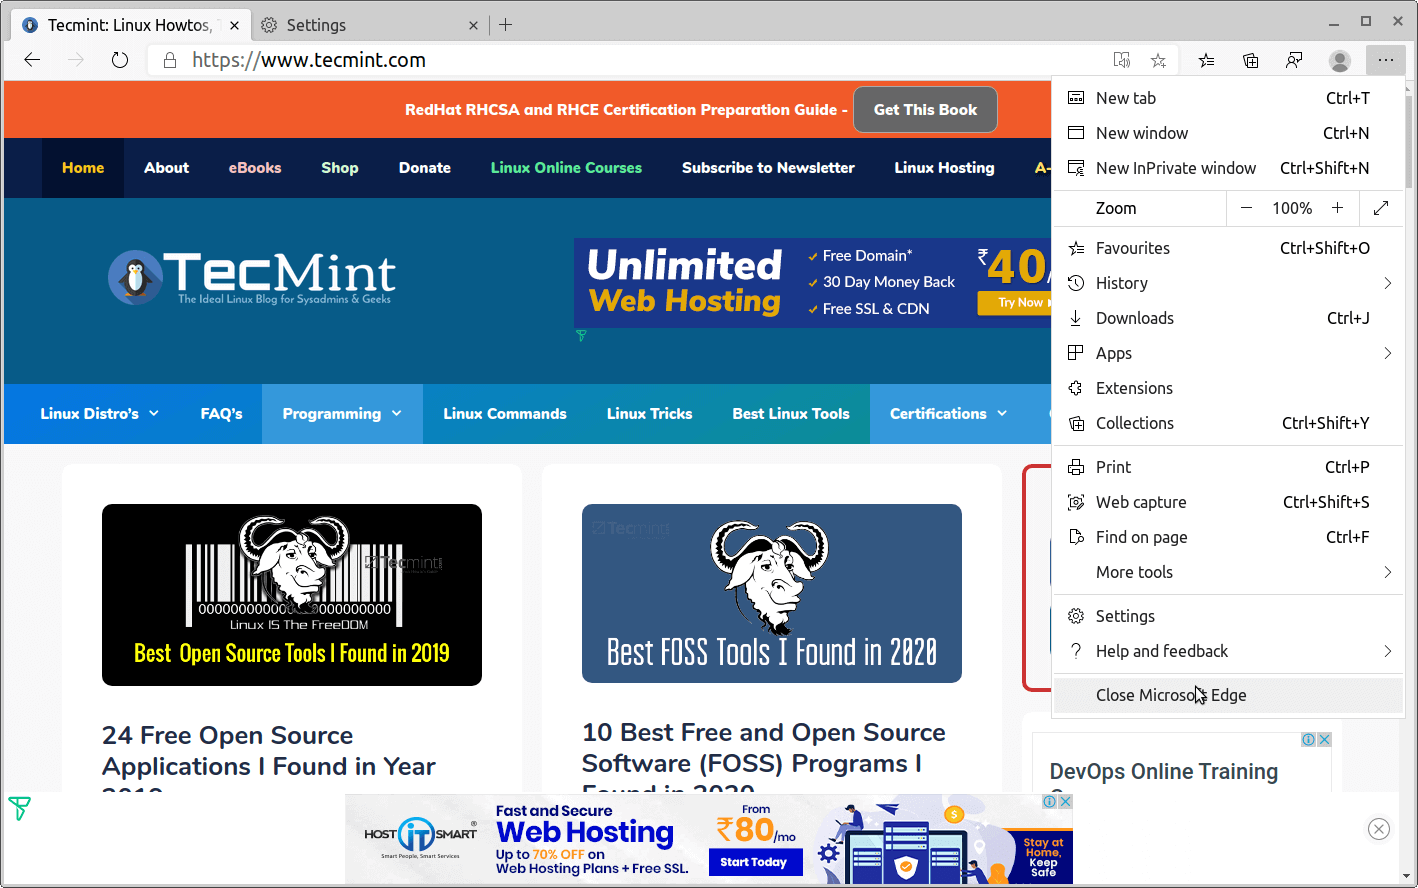This screenshot has width=1418, height=888.
Task: Click the address bar URL field
Action: click(x=640, y=60)
